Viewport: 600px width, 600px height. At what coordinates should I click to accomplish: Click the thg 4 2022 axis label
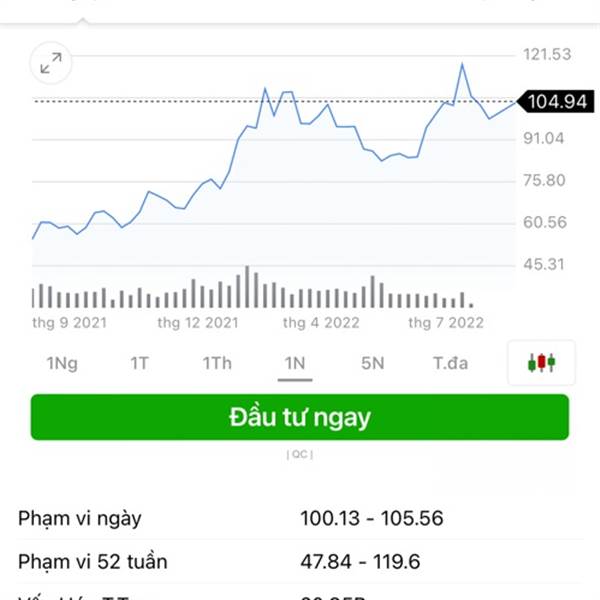321,323
